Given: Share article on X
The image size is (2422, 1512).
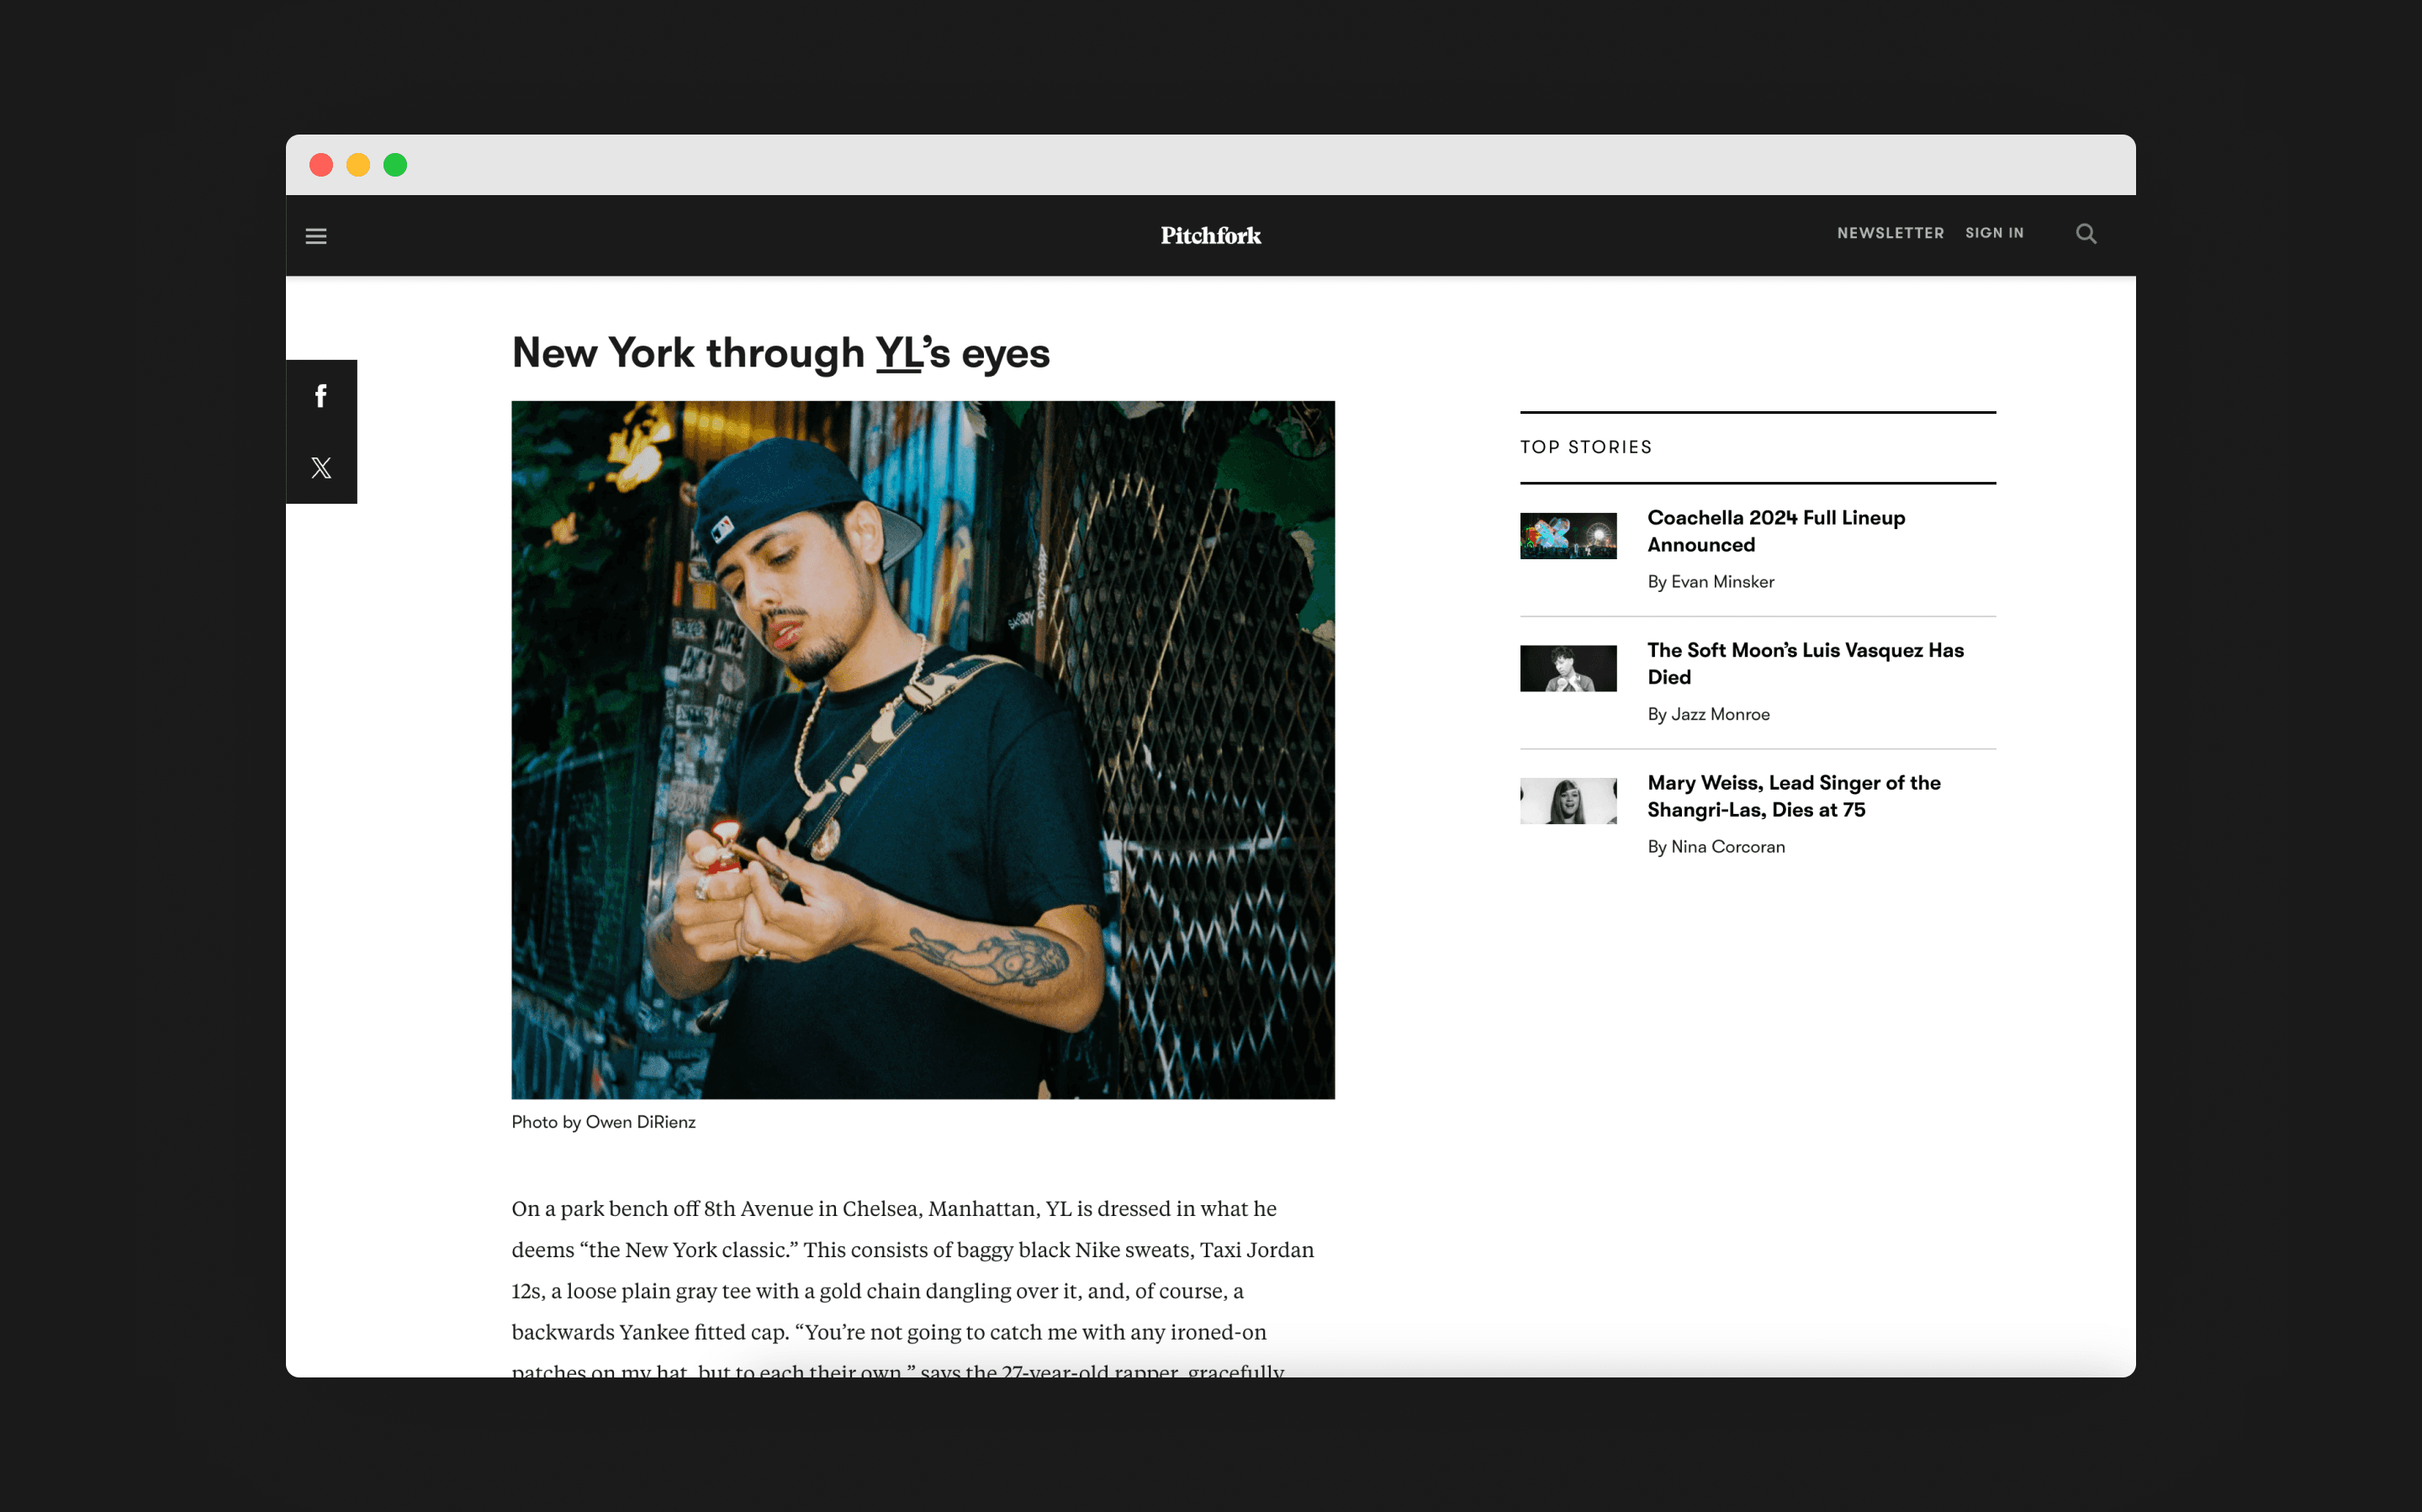Looking at the screenshot, I should click(321, 468).
